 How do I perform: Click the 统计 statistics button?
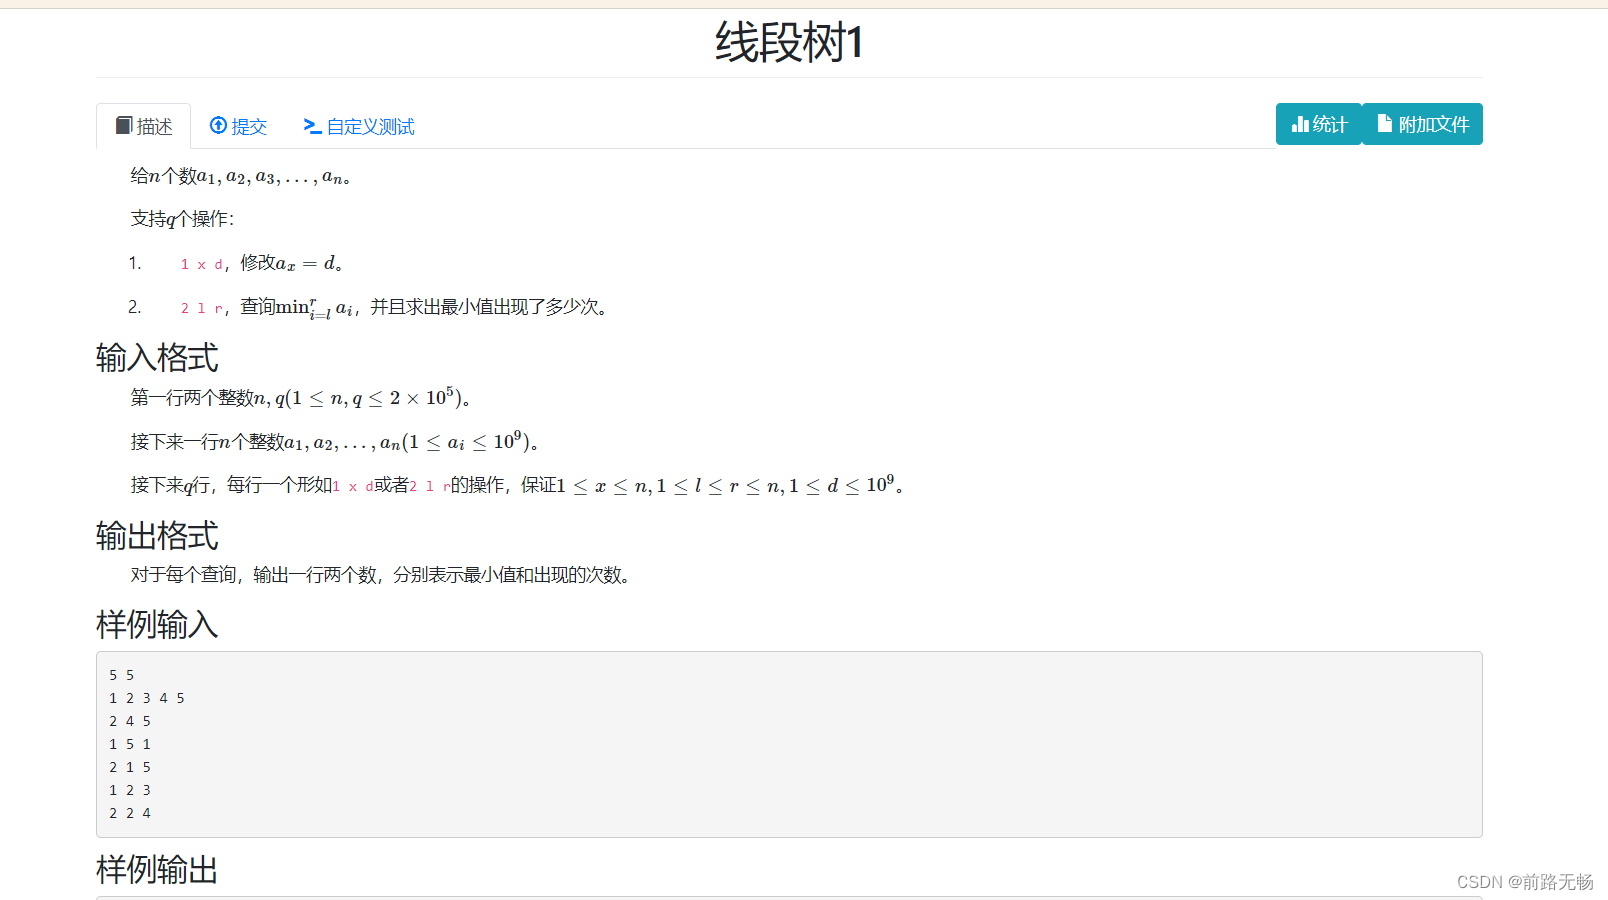[x=1319, y=124]
